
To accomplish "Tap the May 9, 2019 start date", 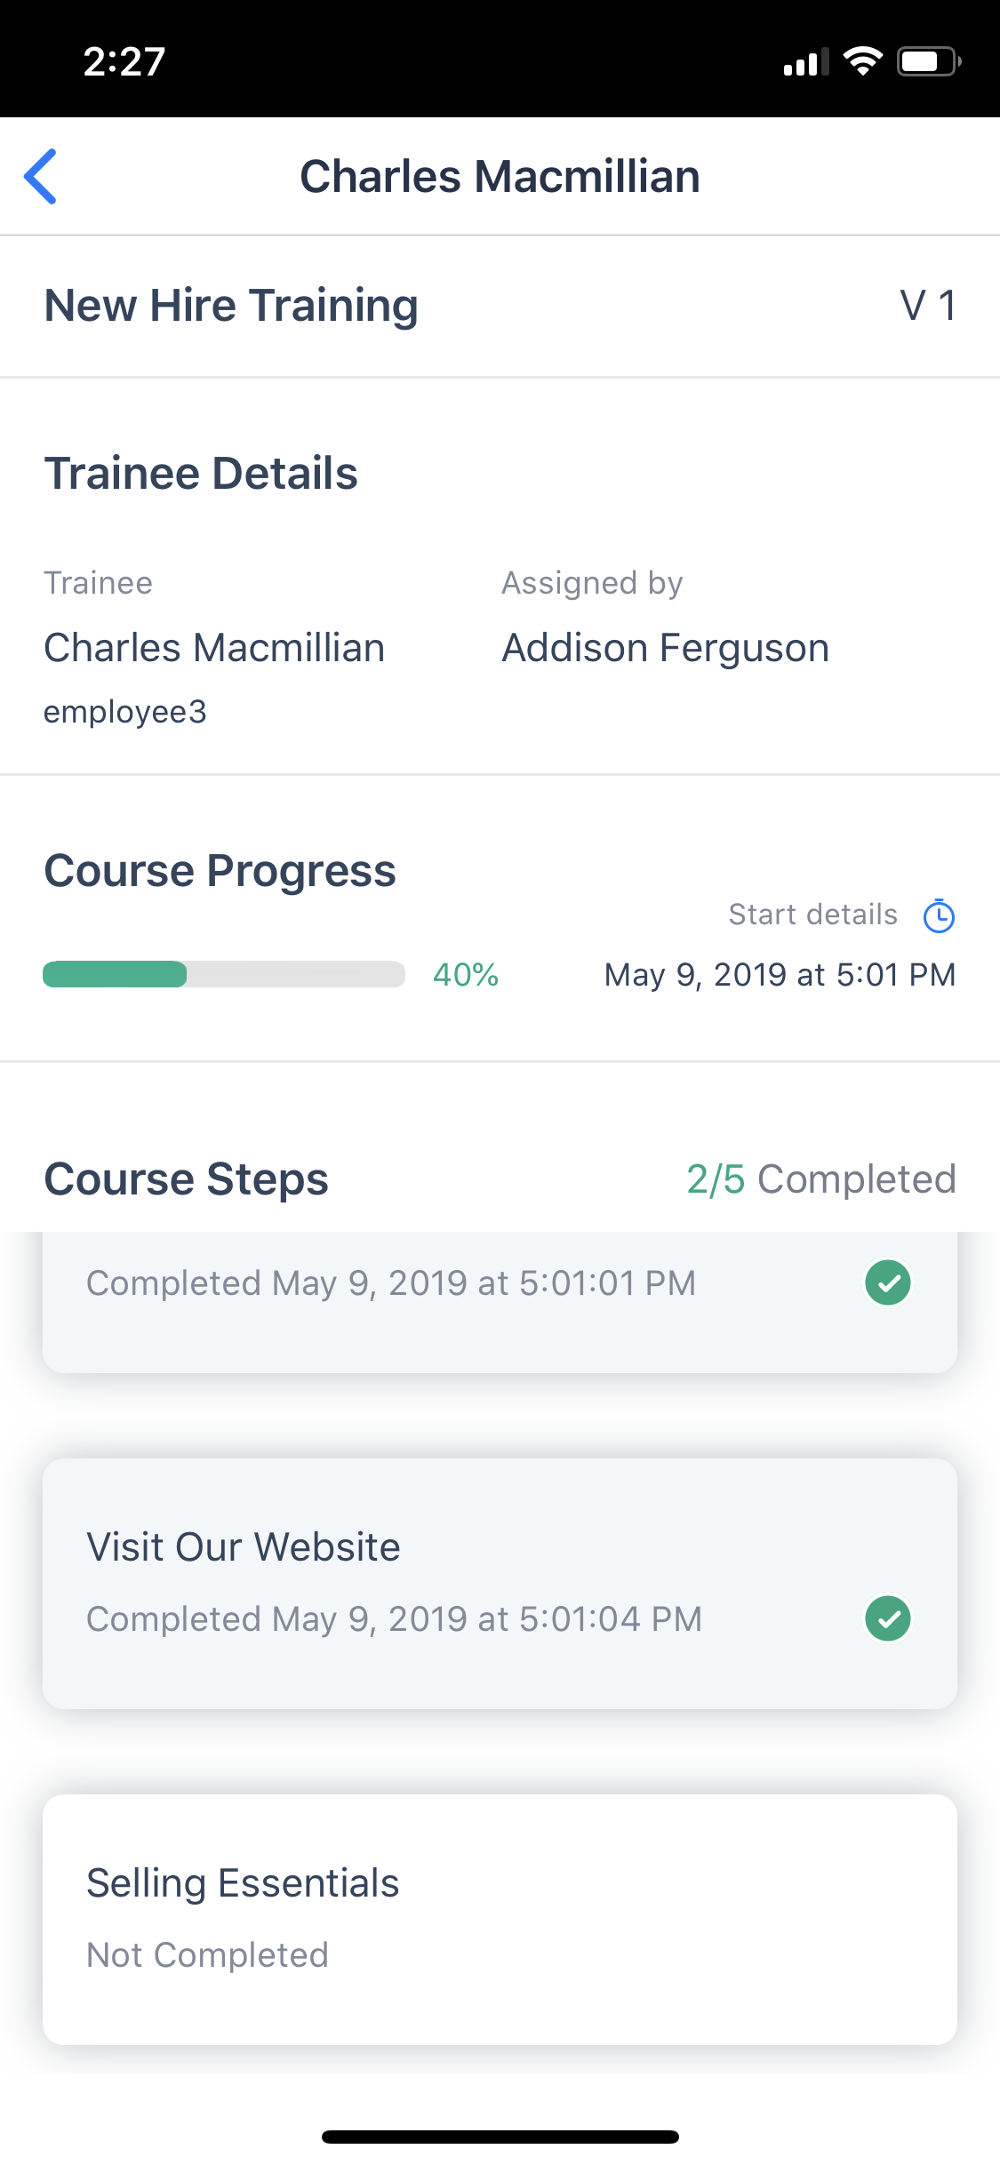I will (x=779, y=975).
